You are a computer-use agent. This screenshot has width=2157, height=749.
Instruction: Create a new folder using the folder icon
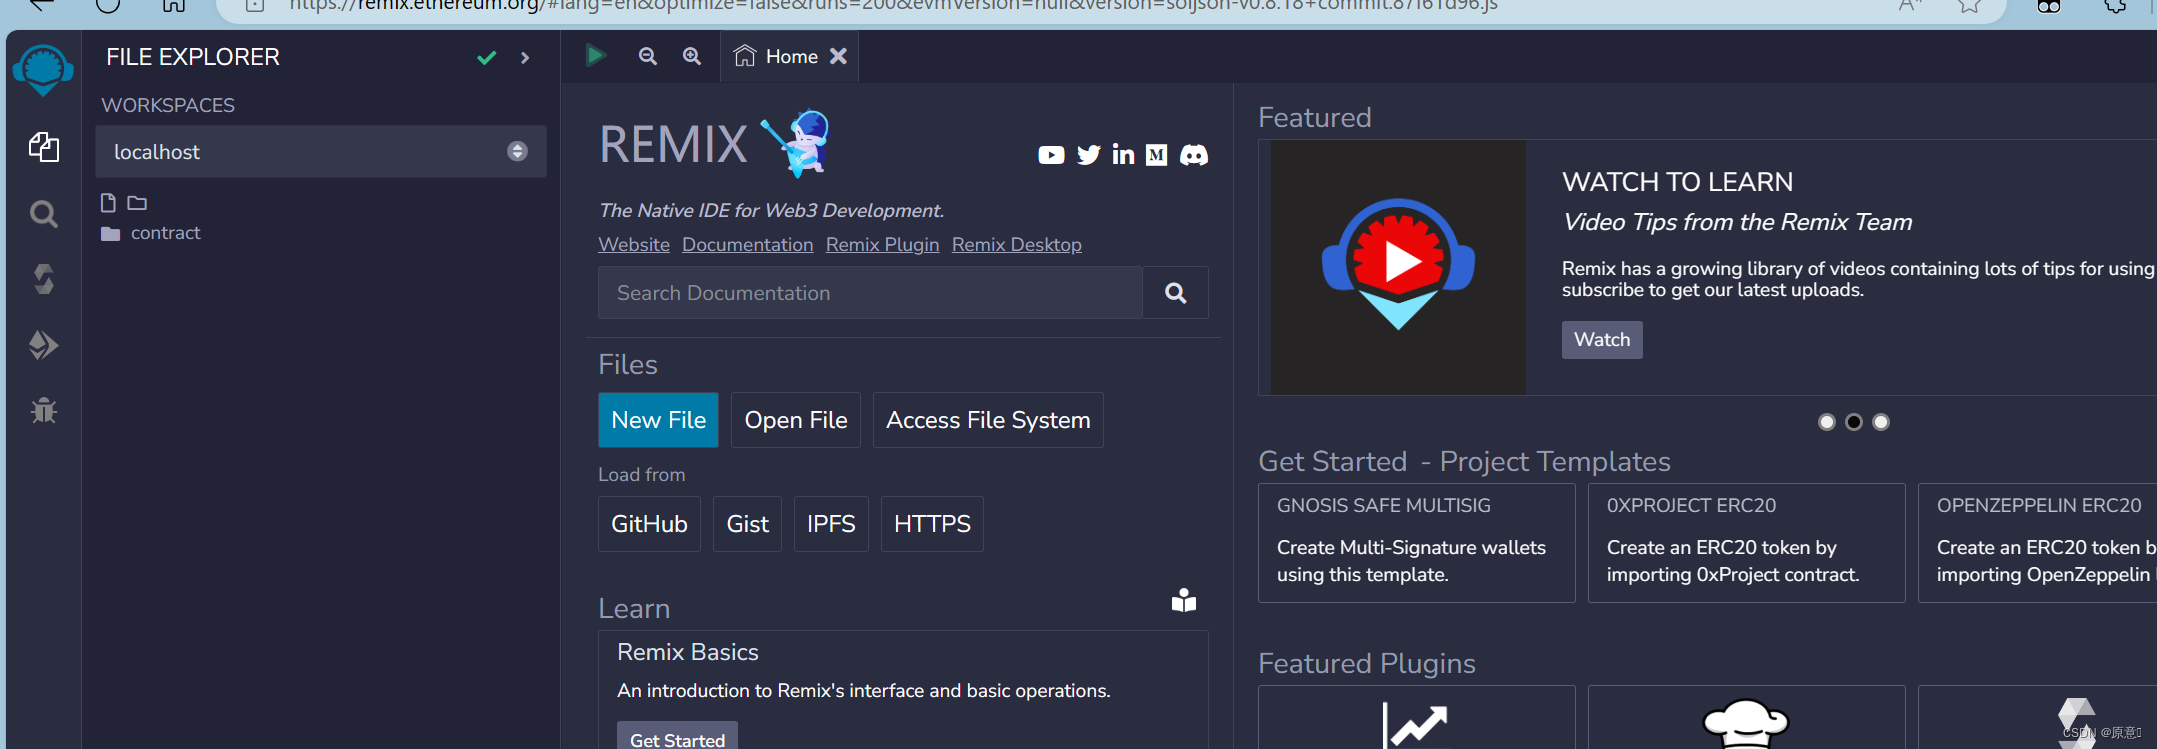coord(137,203)
